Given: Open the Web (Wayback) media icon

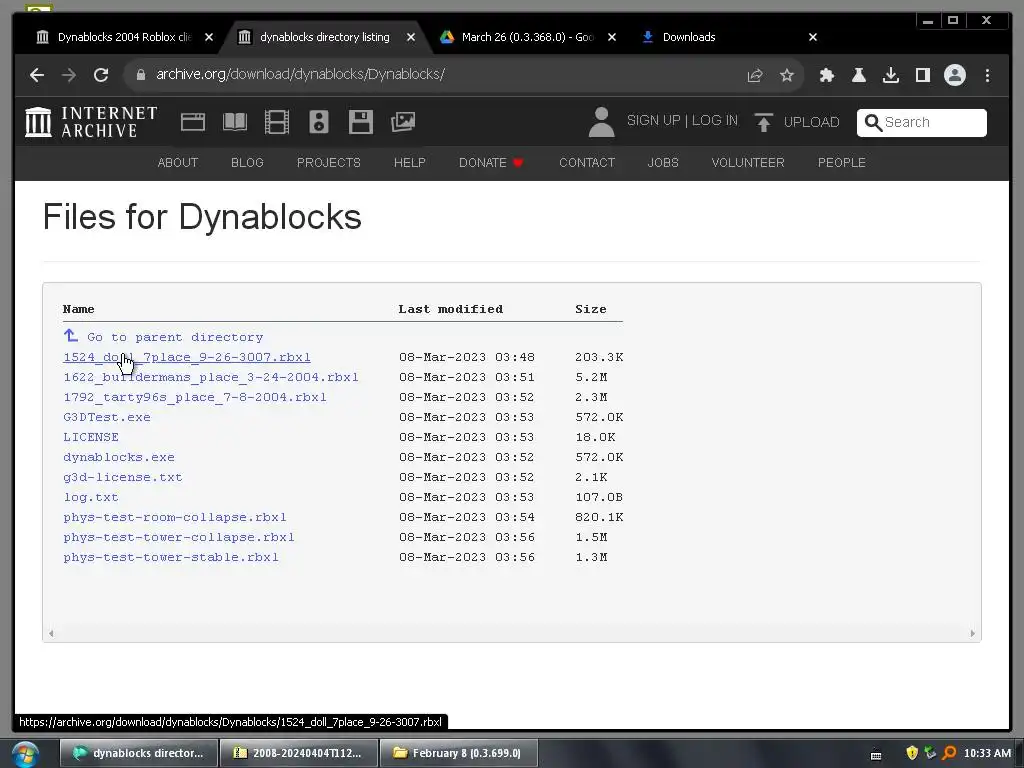Looking at the screenshot, I should click(193, 122).
